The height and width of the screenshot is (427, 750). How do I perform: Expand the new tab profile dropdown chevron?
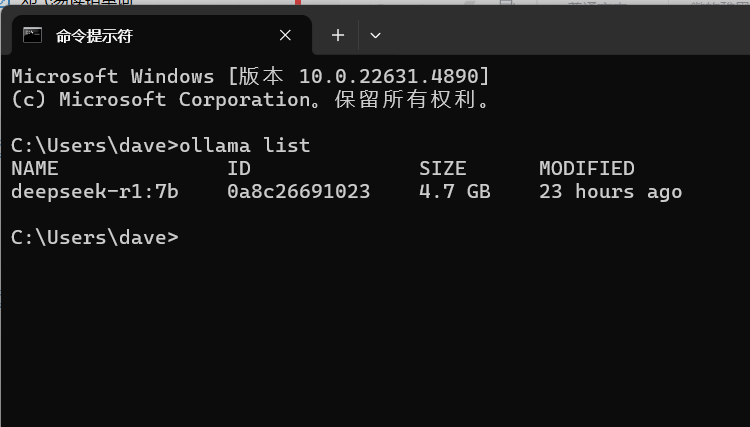click(x=375, y=35)
